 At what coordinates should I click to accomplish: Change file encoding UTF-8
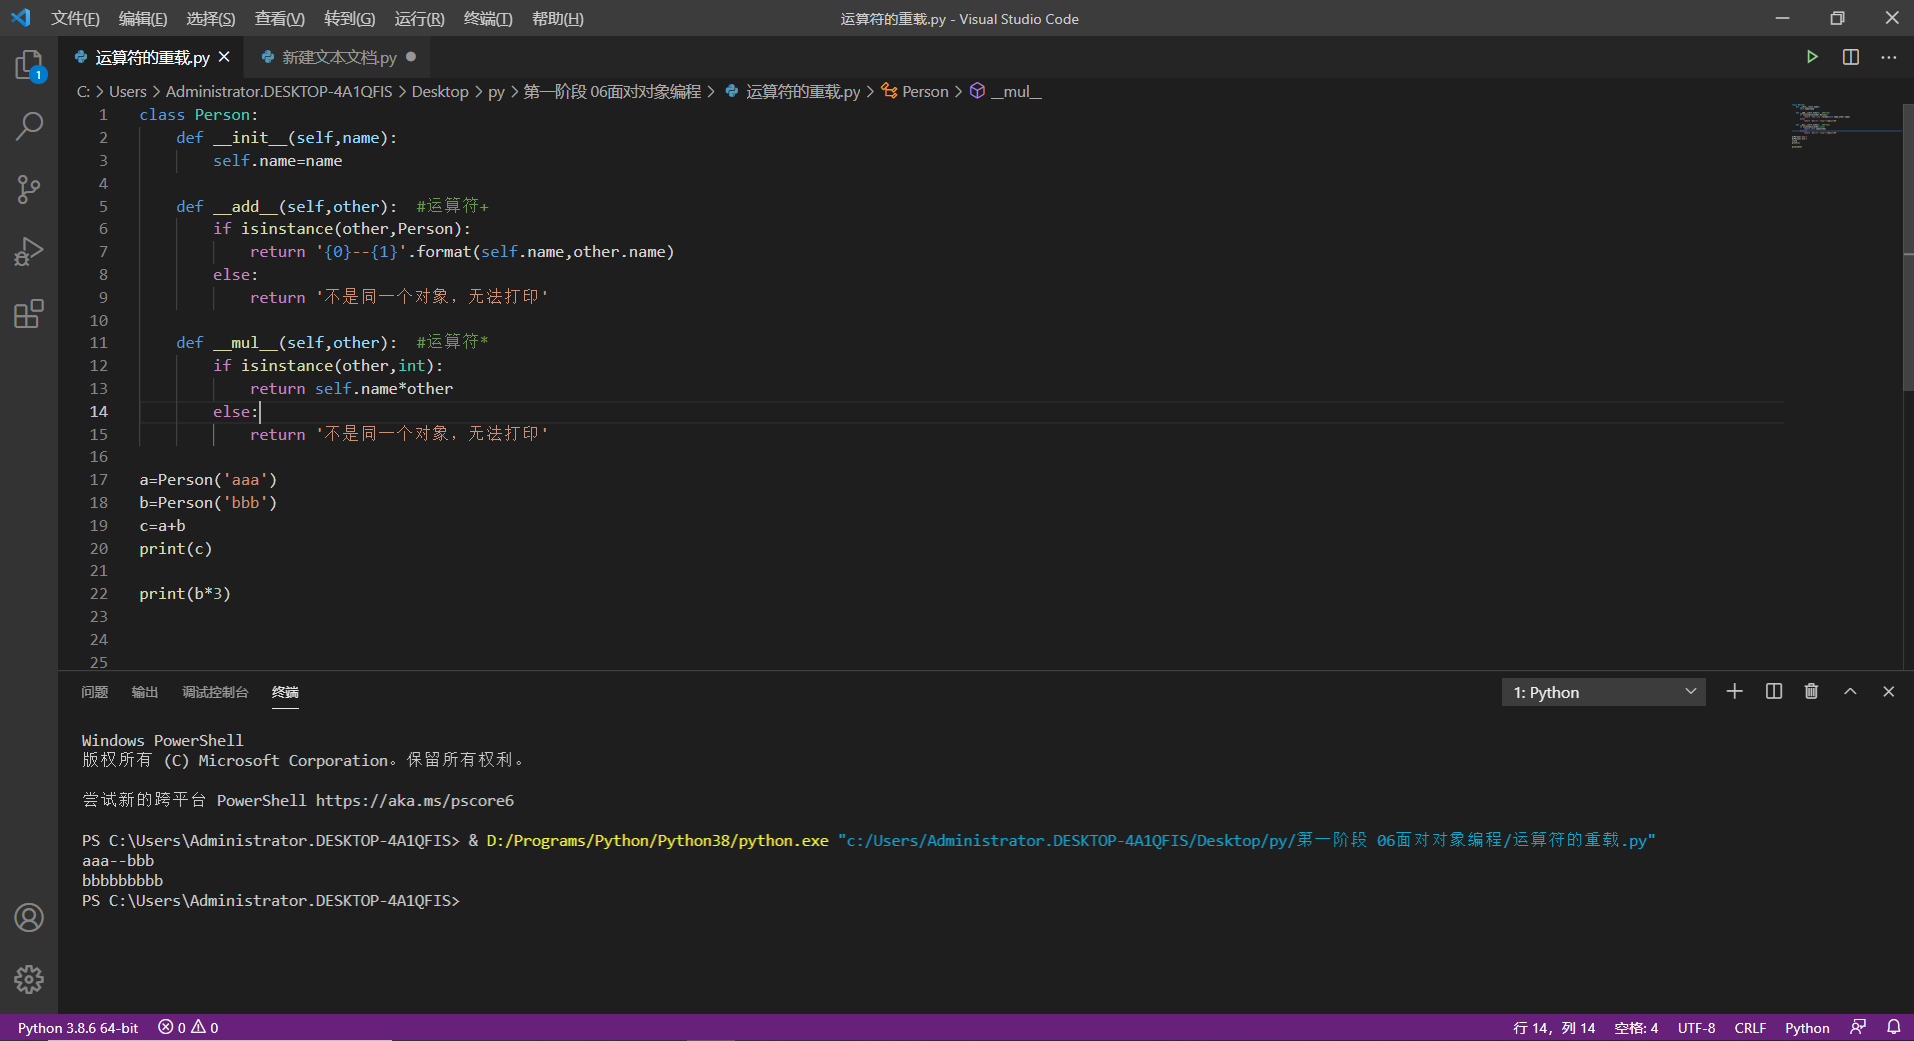pos(1696,1027)
